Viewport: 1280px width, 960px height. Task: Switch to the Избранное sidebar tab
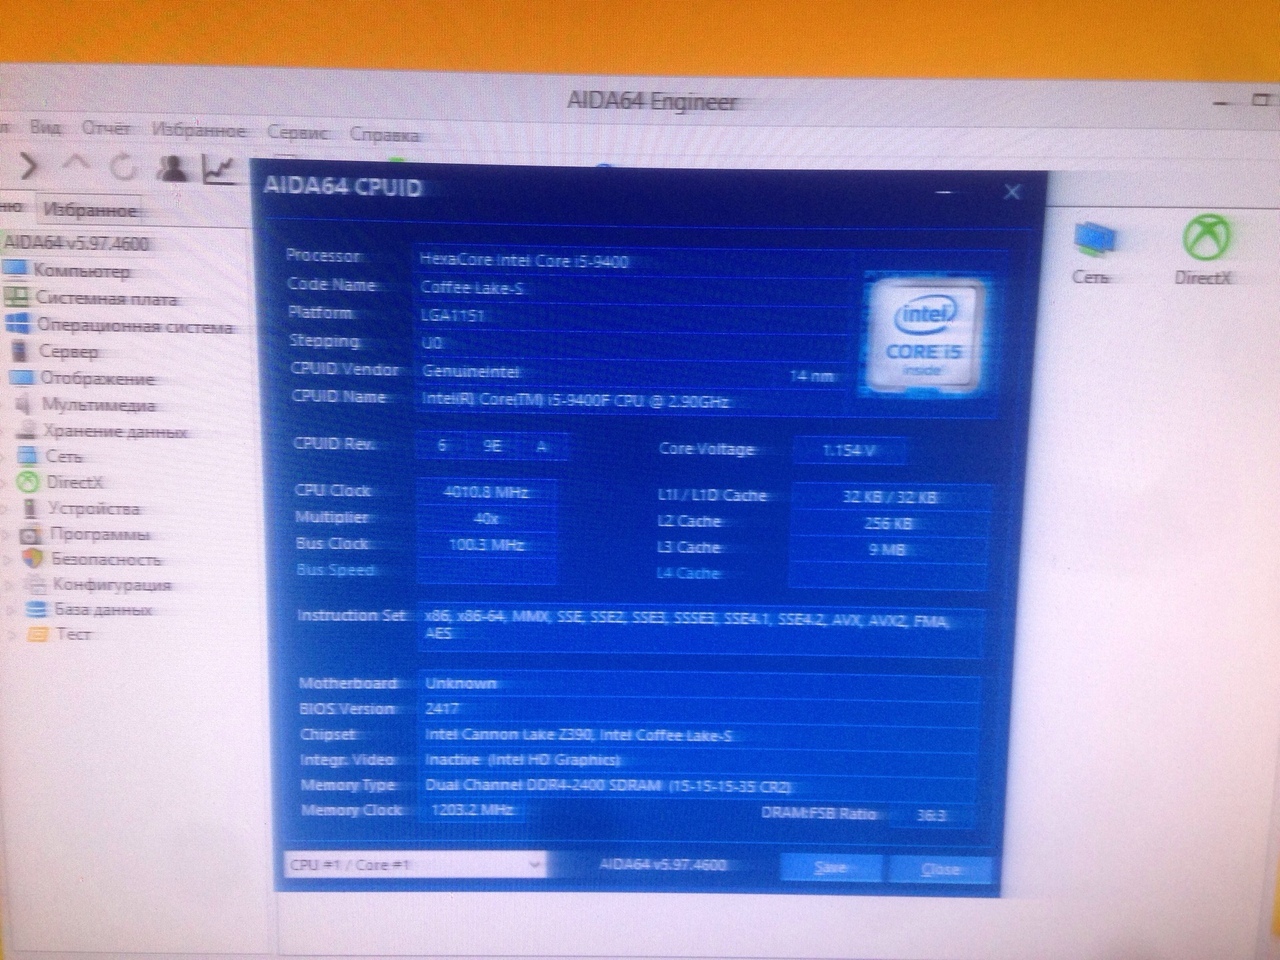click(x=89, y=210)
